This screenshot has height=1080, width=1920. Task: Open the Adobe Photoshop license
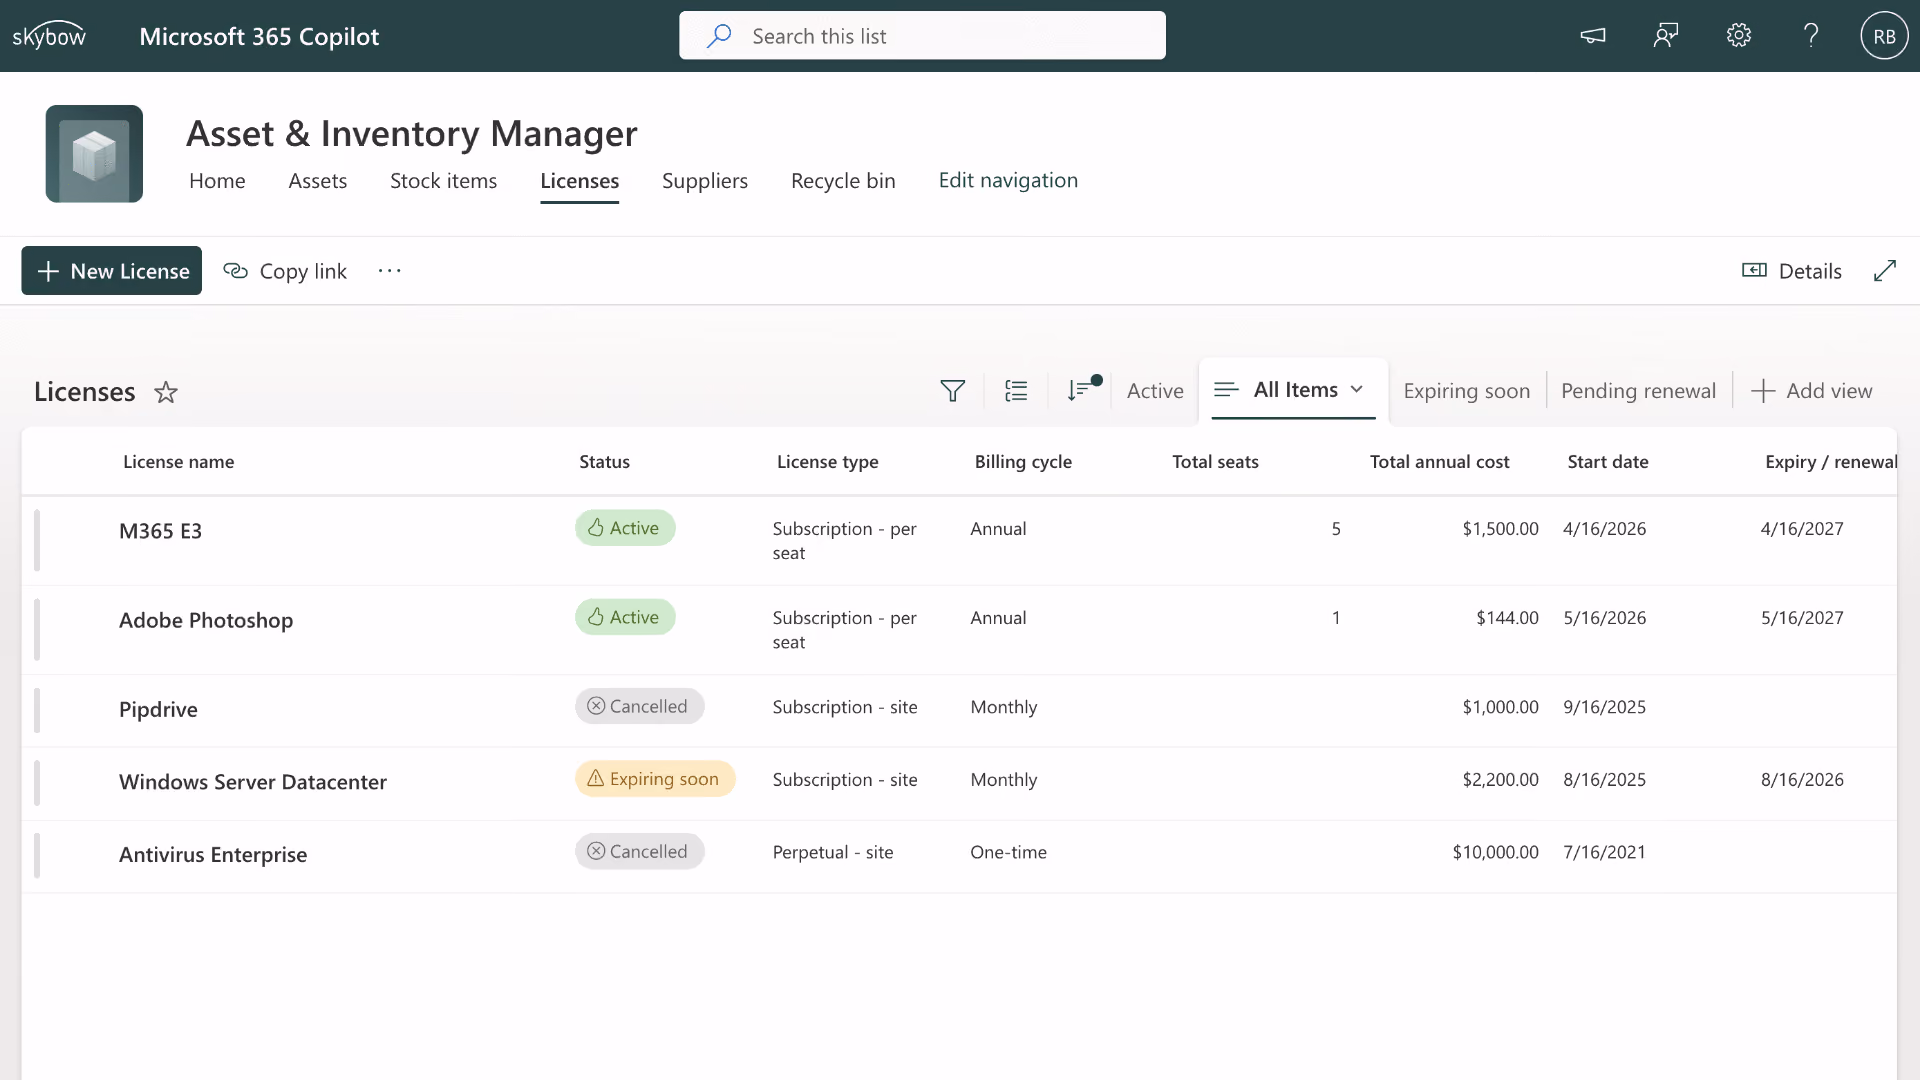206,620
